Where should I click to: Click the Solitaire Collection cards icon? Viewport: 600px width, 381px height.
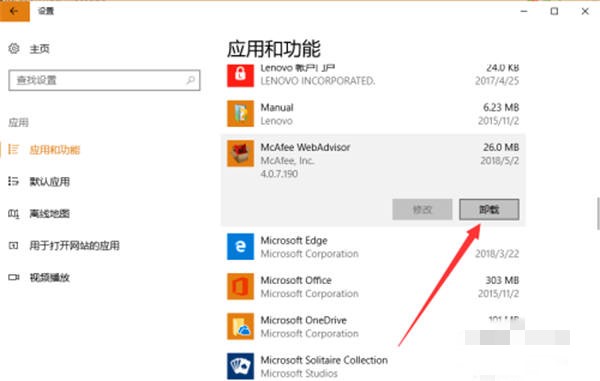[x=240, y=366]
